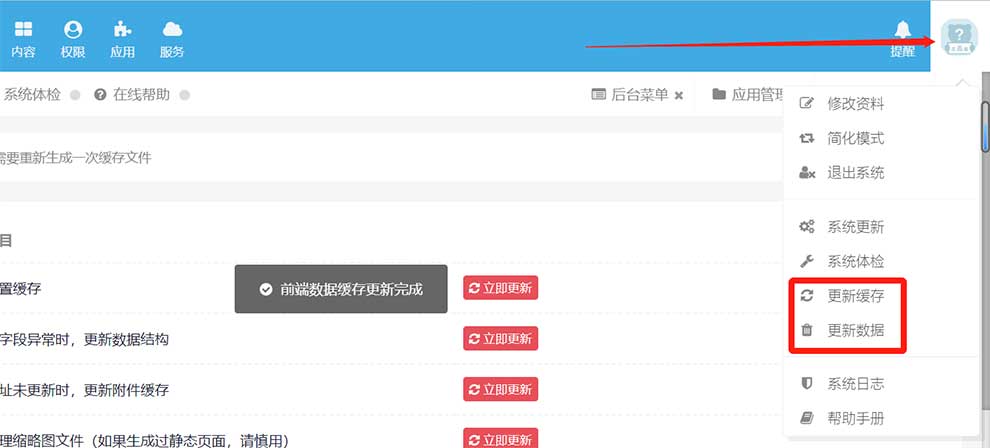Image resolution: width=990 pixels, height=448 pixels.
Task: Click 立即更新 button beside 前端数据缓存更新完成 message
Action: (x=500, y=288)
